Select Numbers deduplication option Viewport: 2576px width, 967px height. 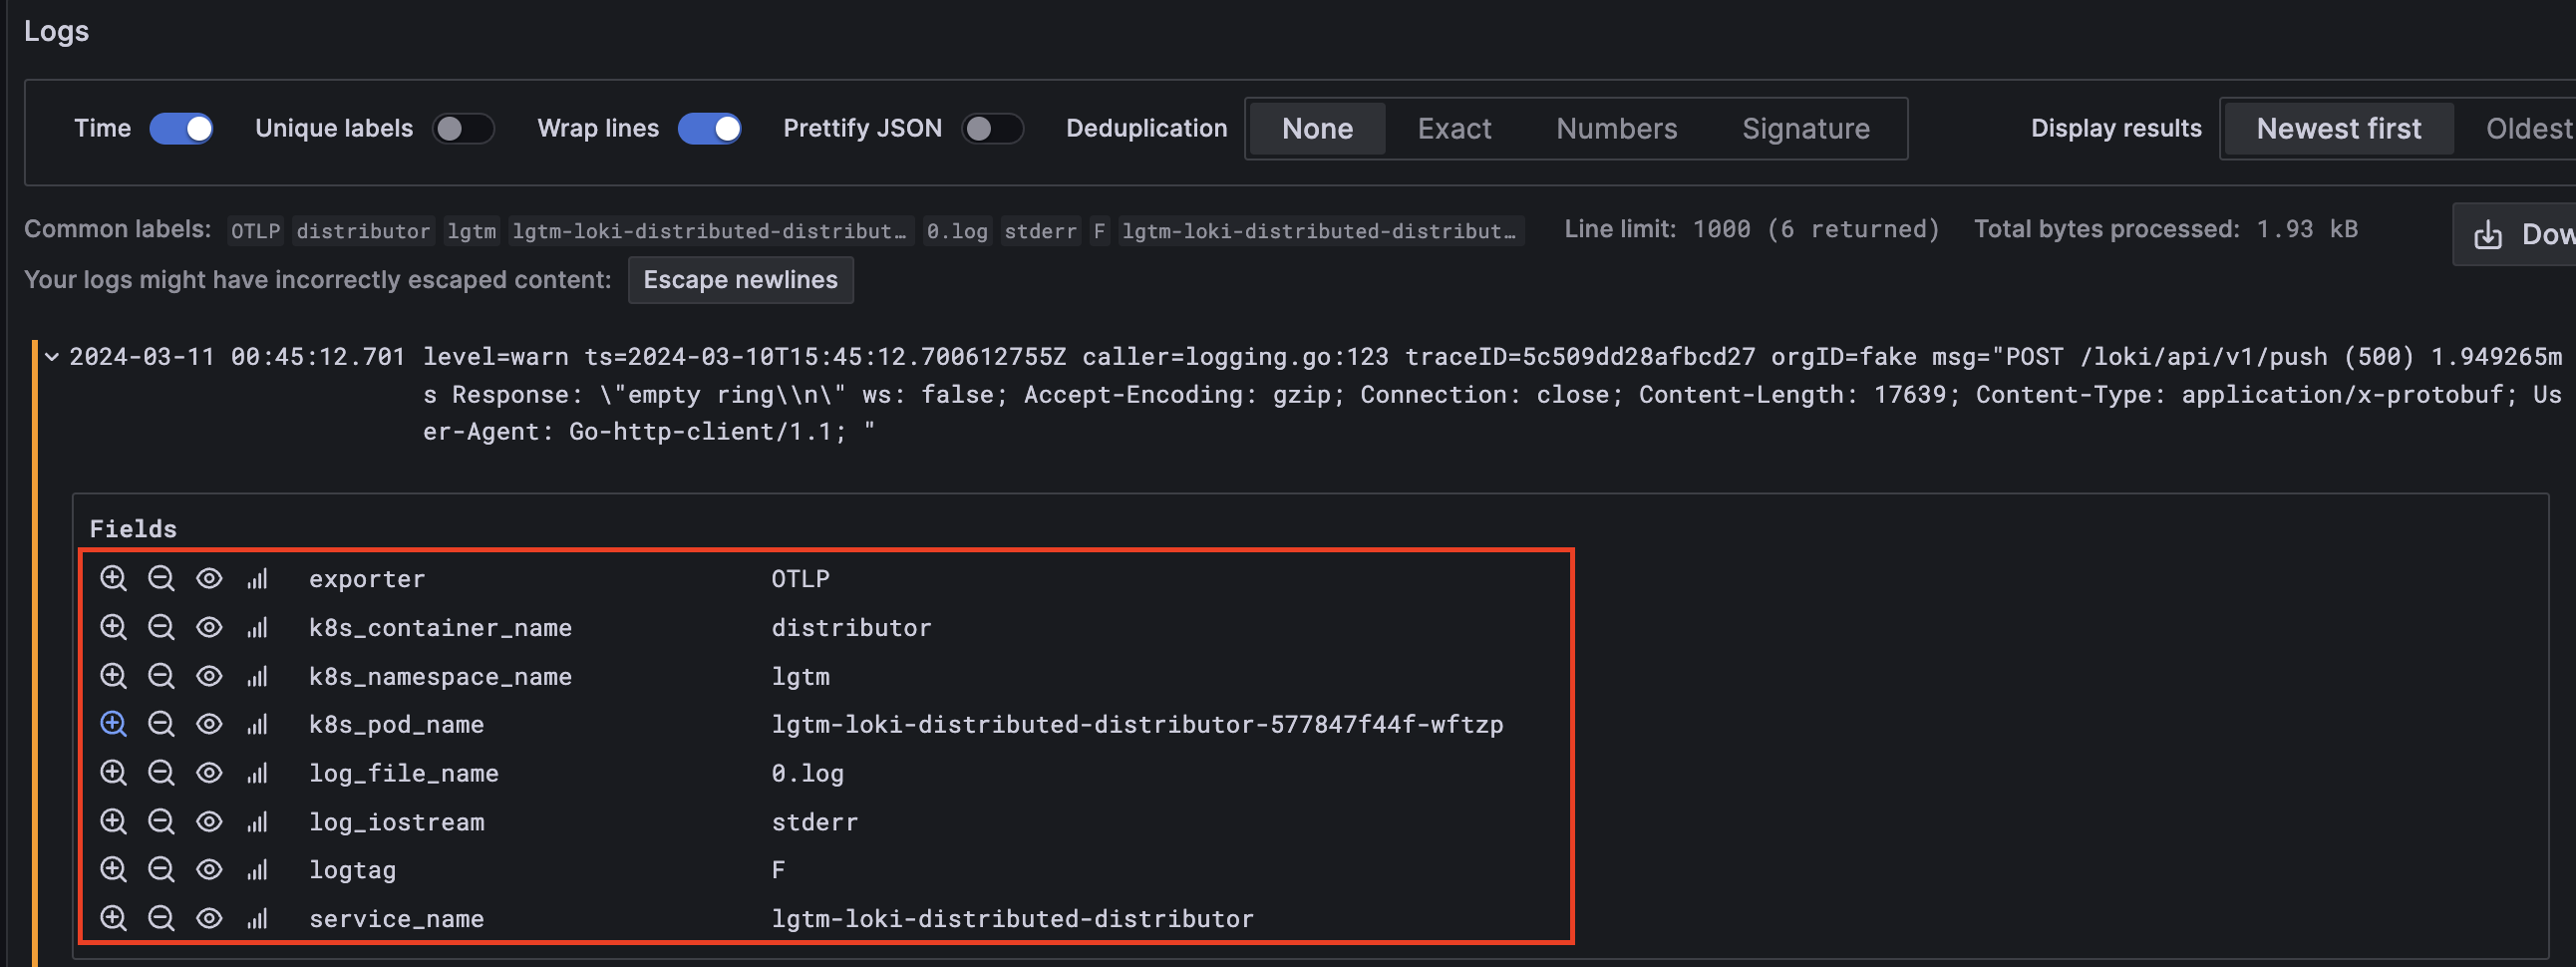tap(1616, 128)
